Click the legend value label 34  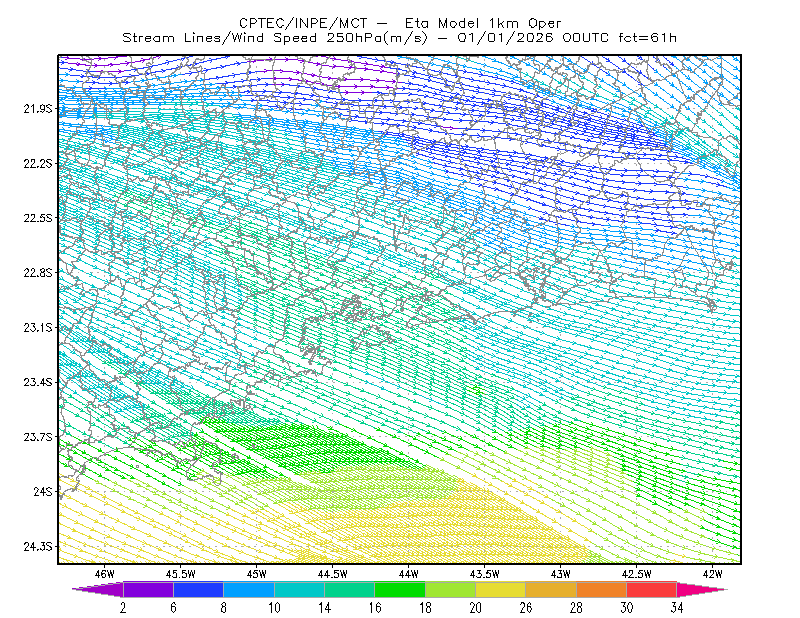[x=677, y=608]
